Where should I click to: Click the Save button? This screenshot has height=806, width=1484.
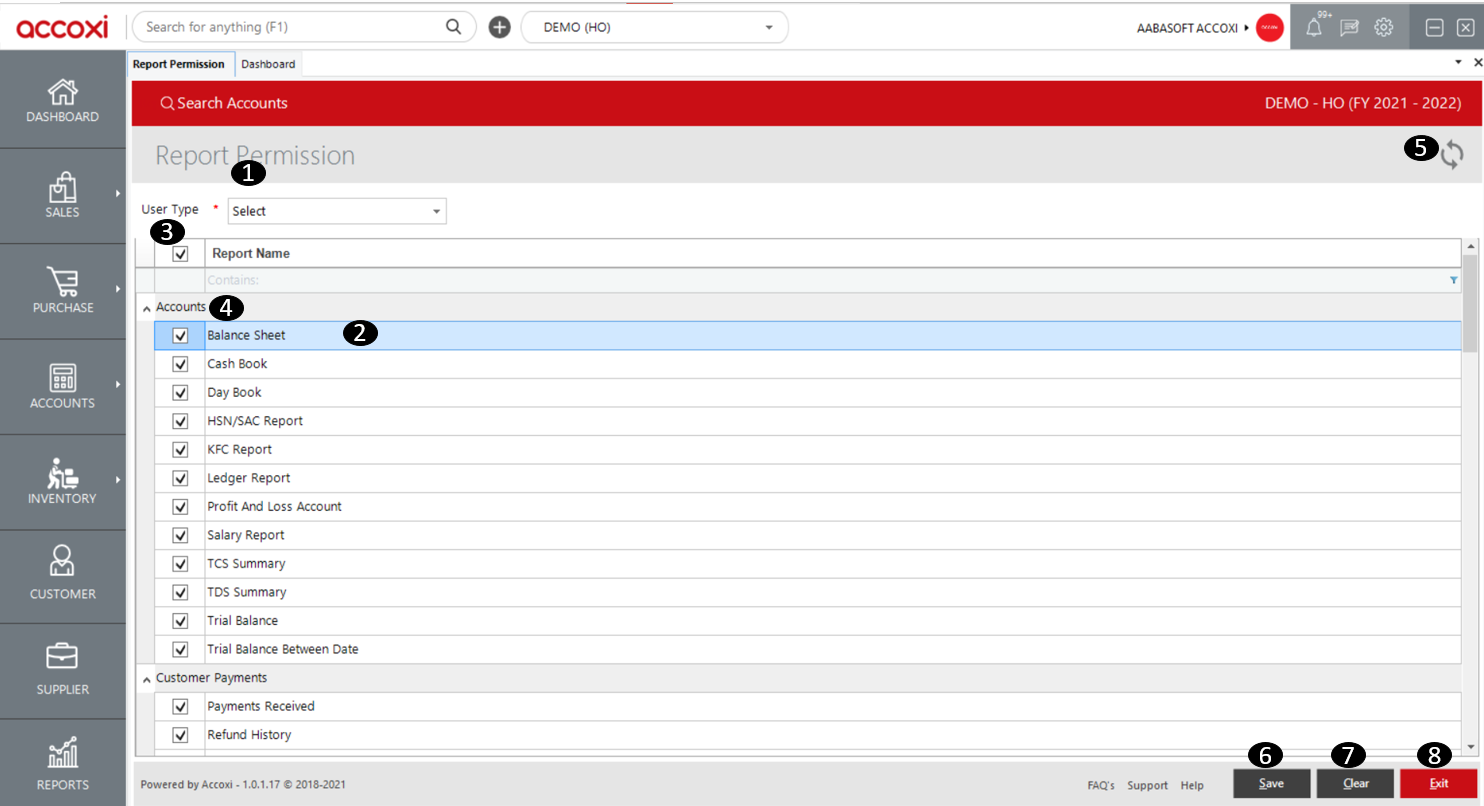1271,784
